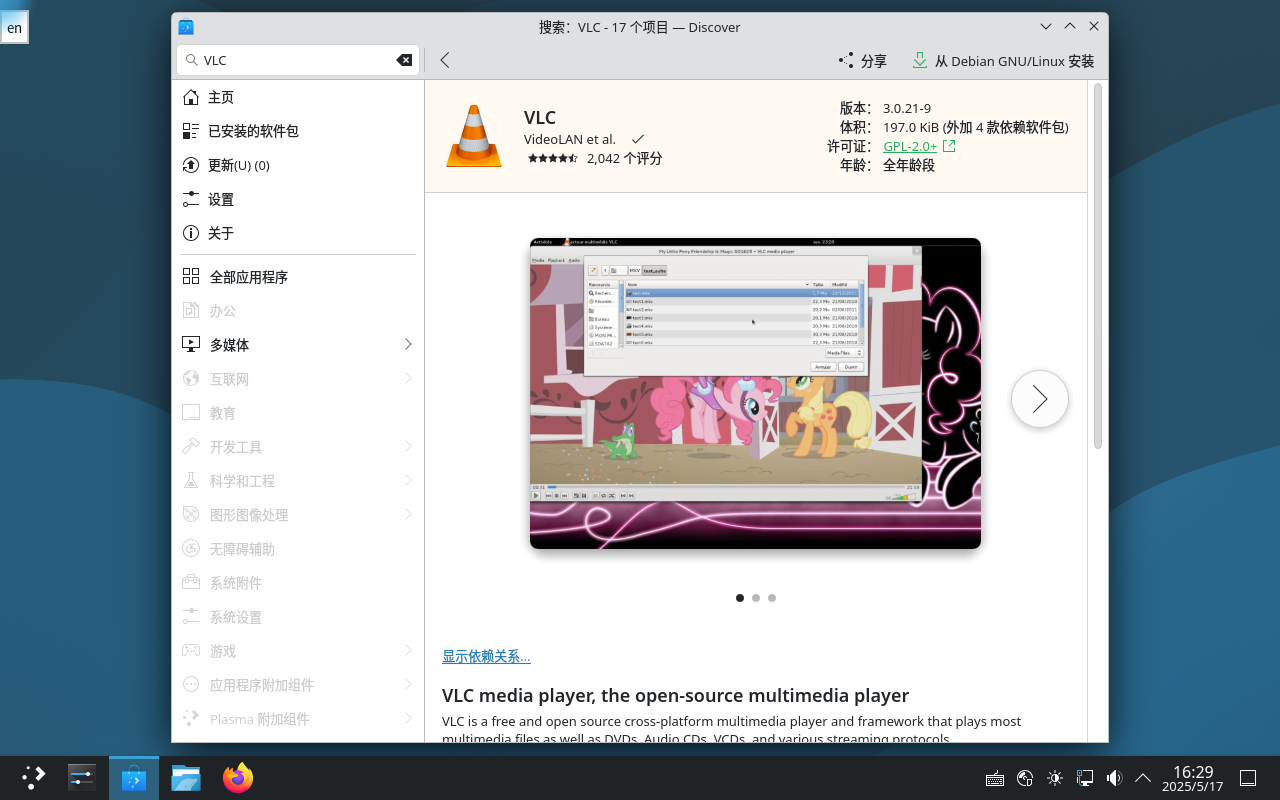This screenshot has width=1280, height=800.
Task: Click the info icon beside 关于
Action: (x=191, y=233)
